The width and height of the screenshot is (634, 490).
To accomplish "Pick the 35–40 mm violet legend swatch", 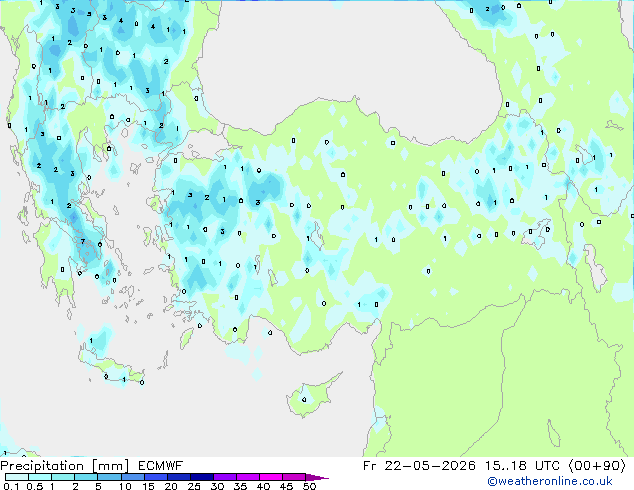I will tap(248, 477).
